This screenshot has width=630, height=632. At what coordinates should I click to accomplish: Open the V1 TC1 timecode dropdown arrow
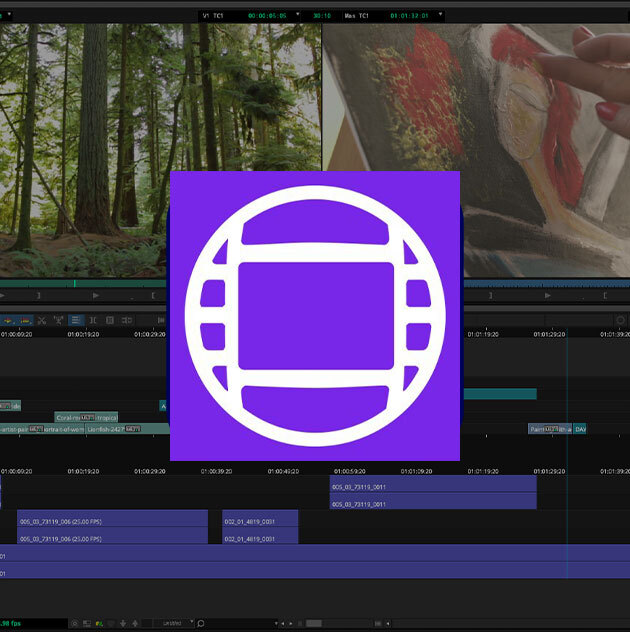coord(298,14)
